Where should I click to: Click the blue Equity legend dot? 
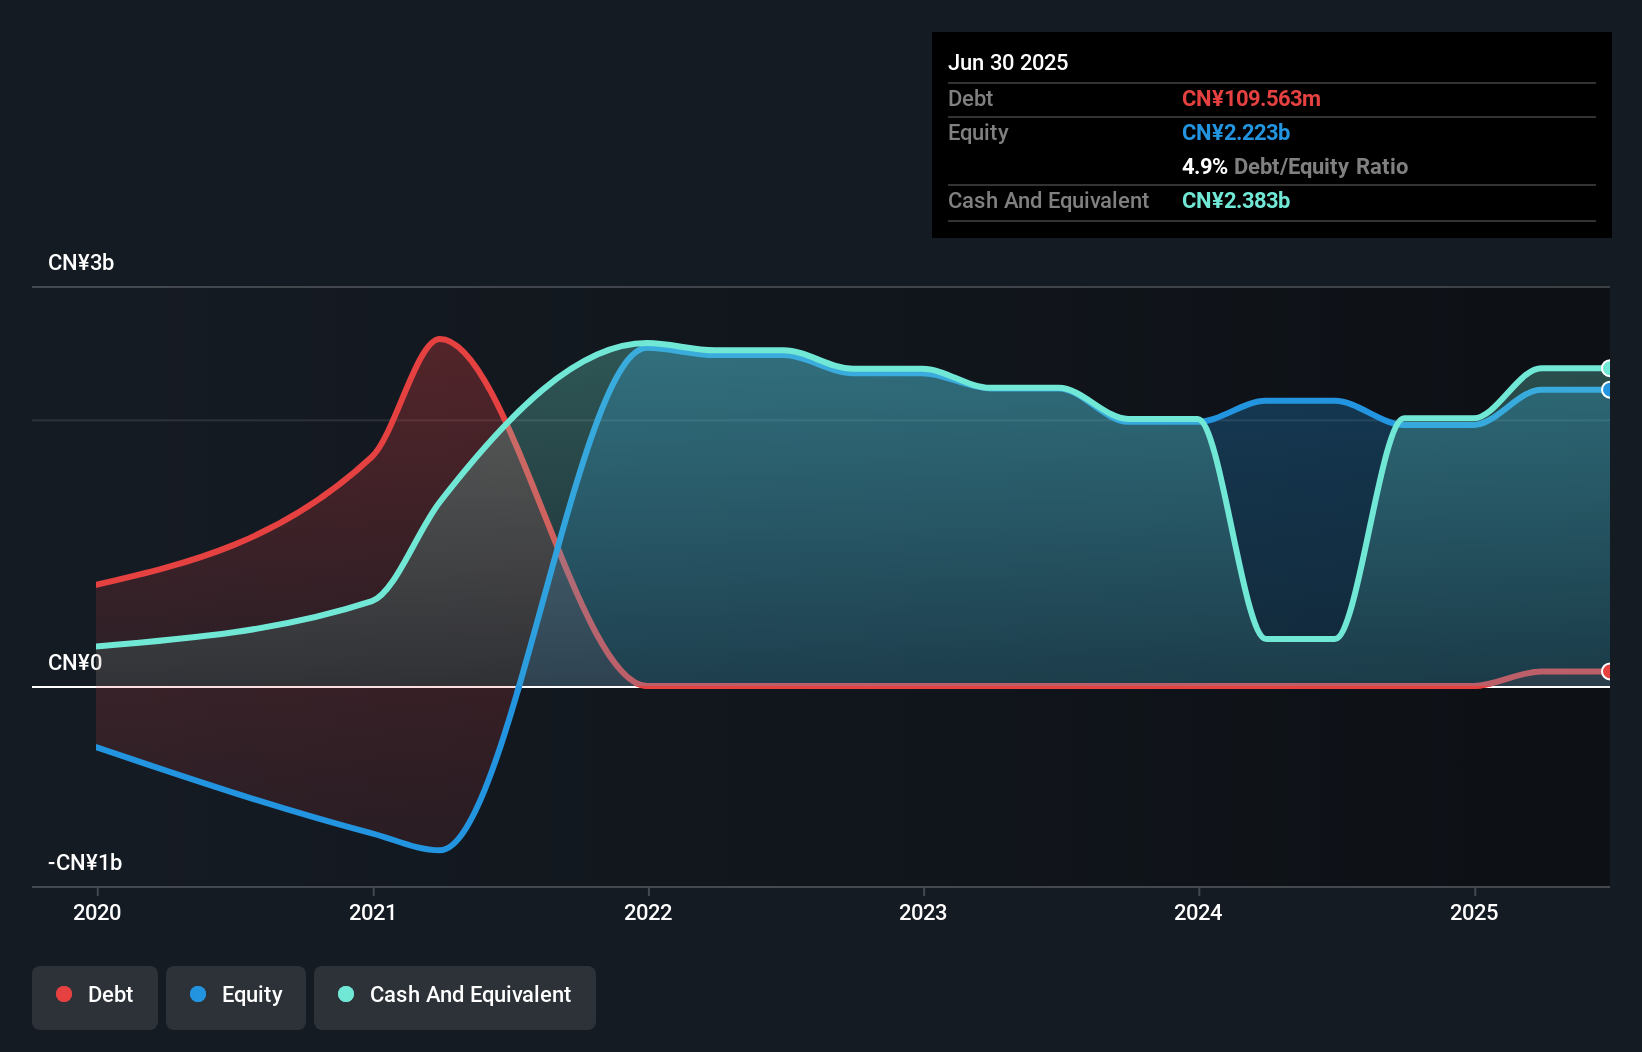[199, 994]
